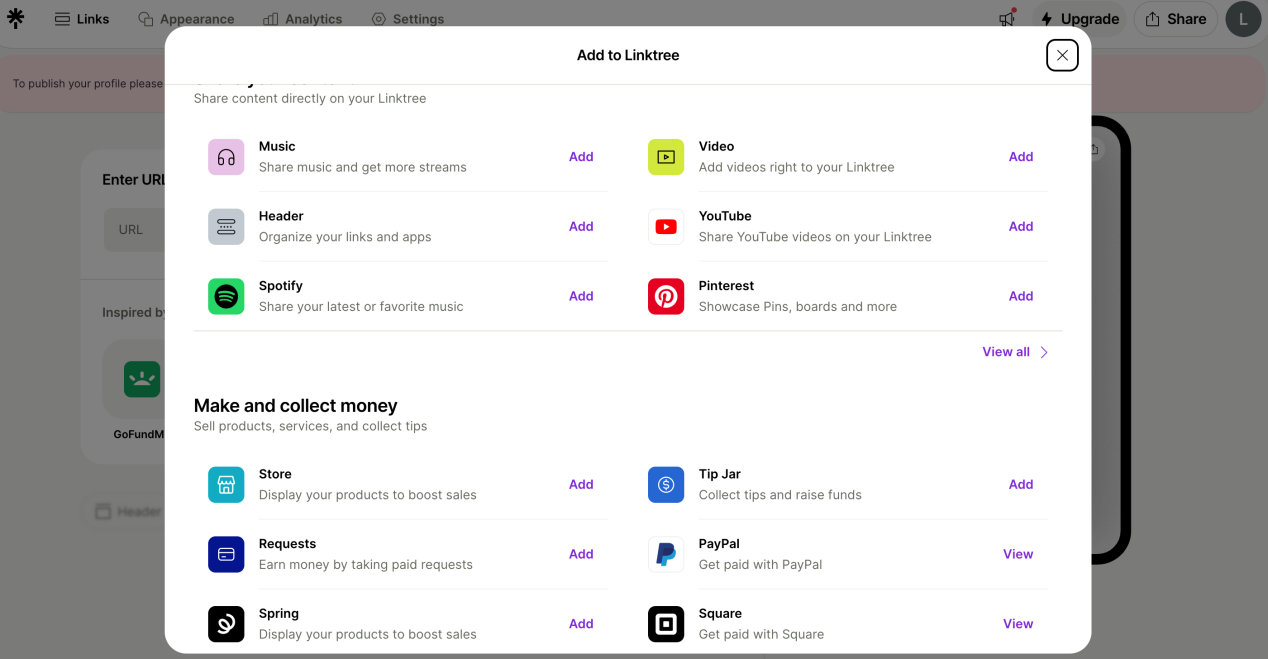Click 'Earn money by taking paid requests' text
1268x659 pixels.
(366, 565)
